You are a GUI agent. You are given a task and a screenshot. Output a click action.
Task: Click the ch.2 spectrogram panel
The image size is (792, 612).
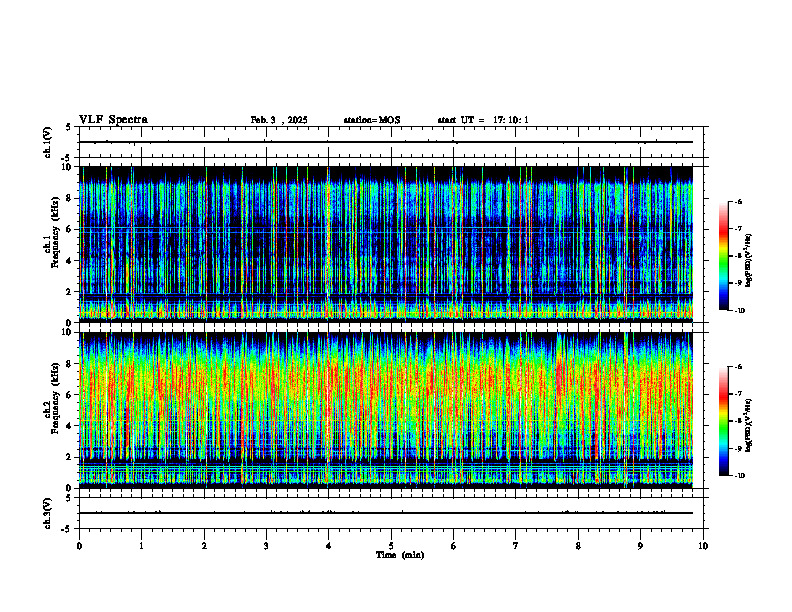tap(386, 410)
